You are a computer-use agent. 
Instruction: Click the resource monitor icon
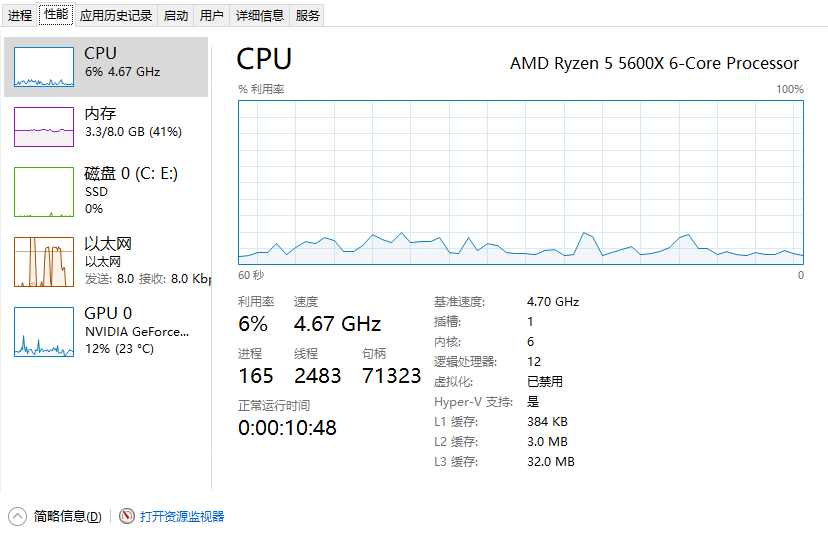[127, 516]
